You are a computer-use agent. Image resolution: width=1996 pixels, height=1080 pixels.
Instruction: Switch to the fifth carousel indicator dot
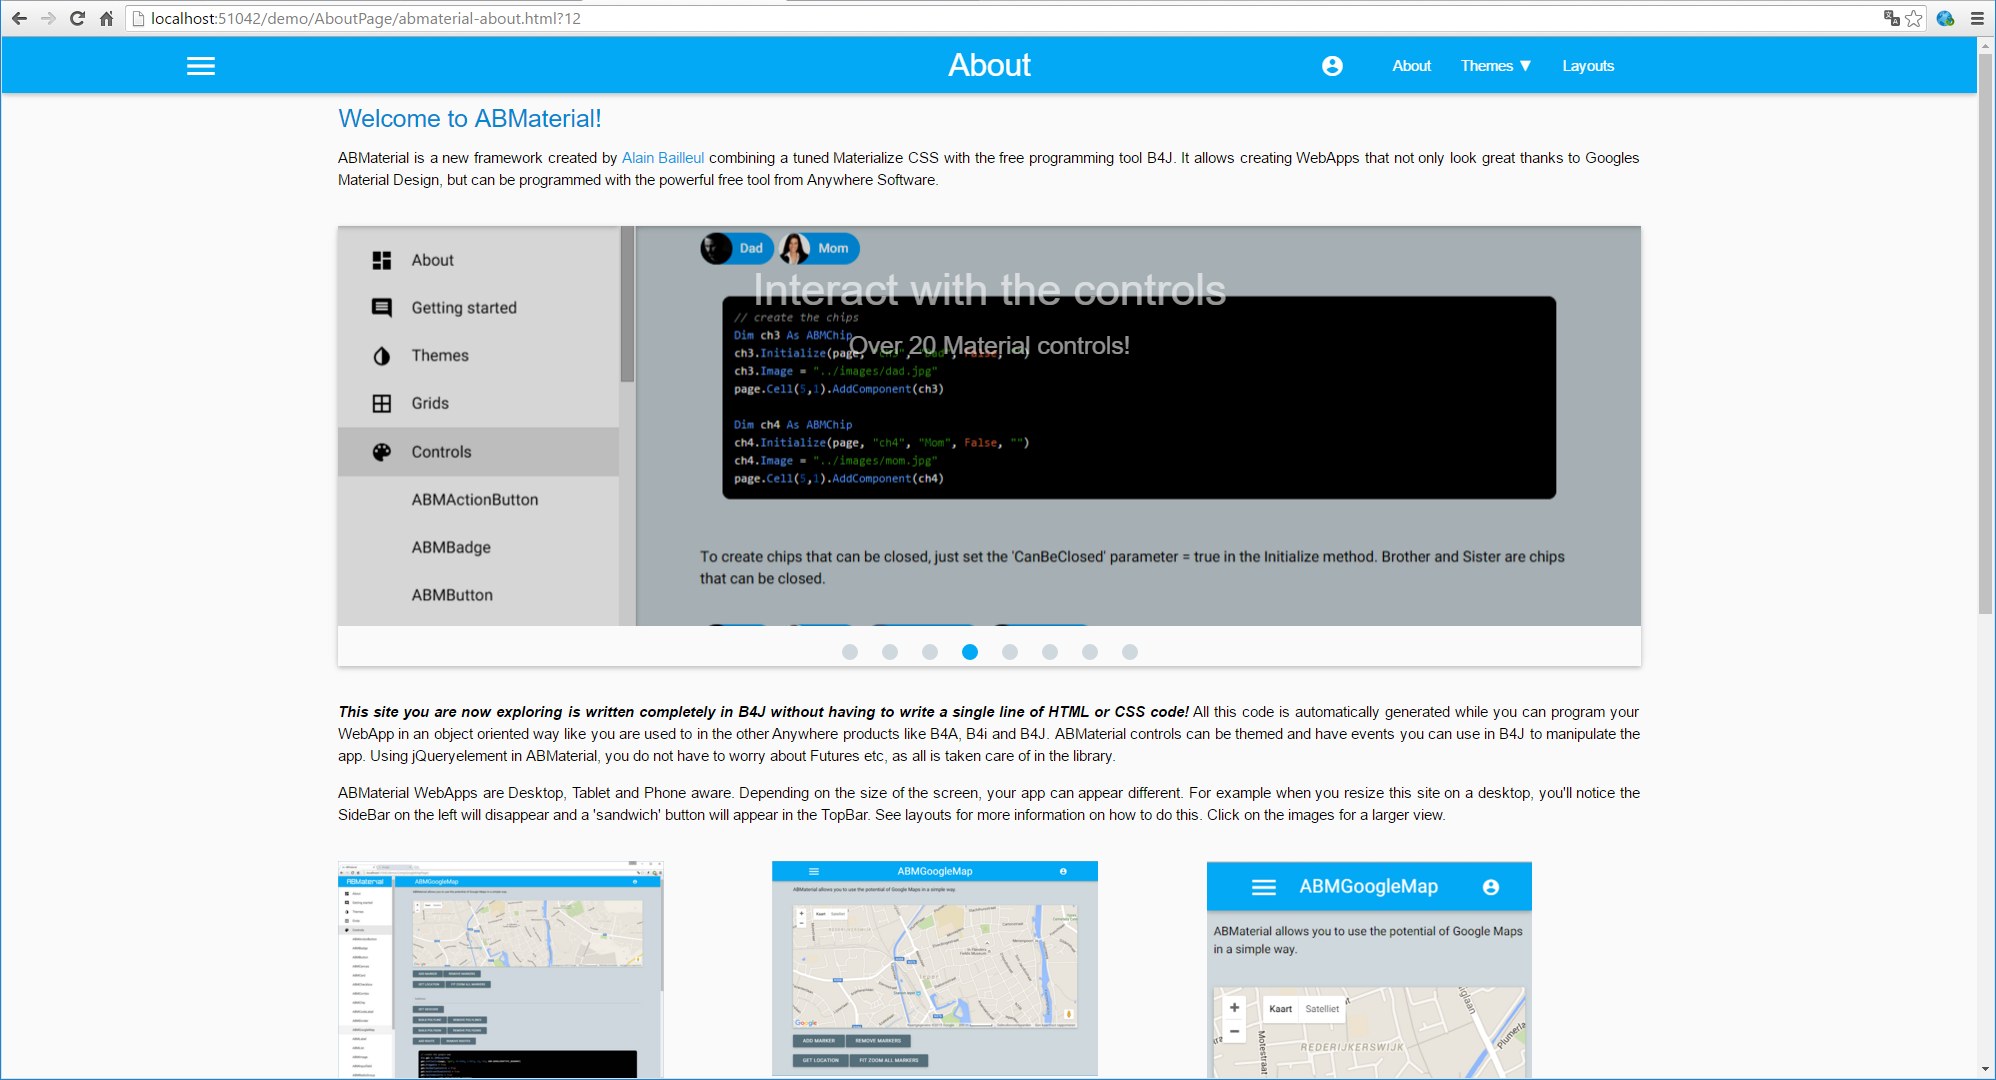click(1010, 652)
